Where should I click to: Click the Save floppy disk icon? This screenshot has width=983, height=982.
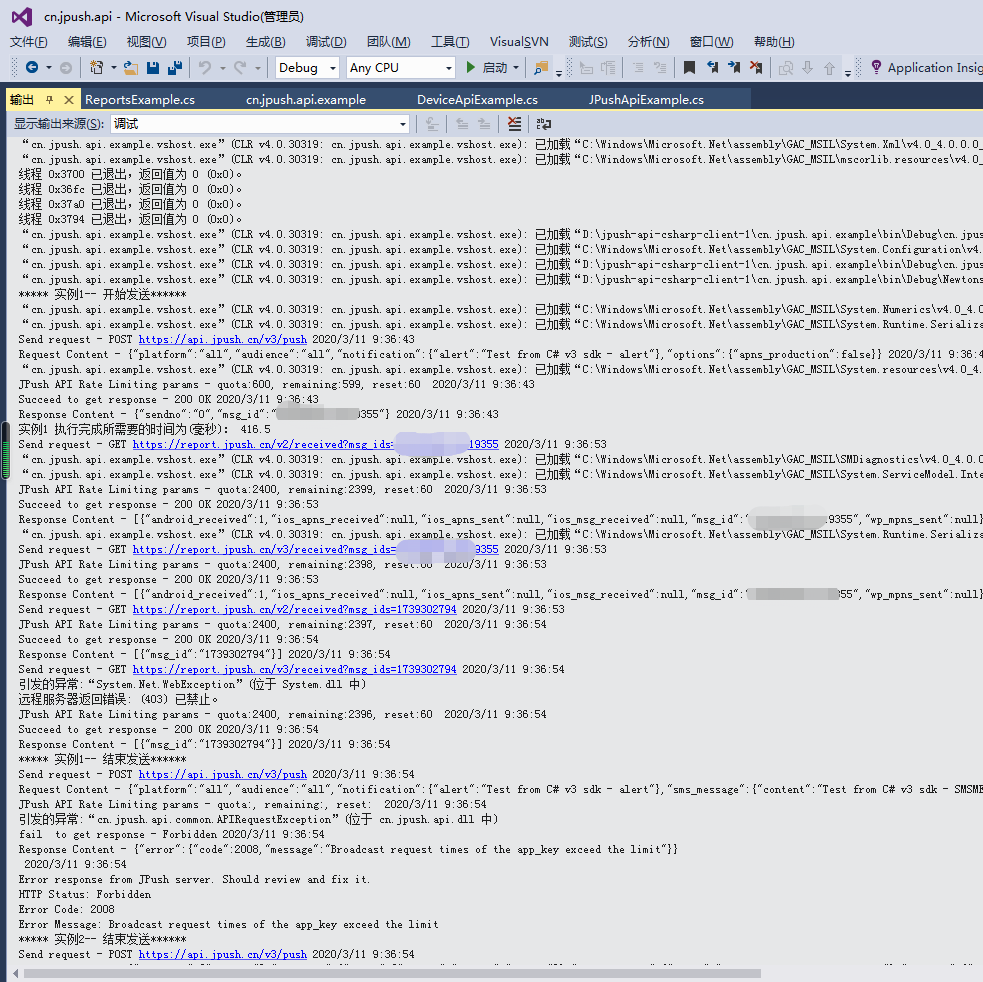pyautogui.click(x=152, y=67)
